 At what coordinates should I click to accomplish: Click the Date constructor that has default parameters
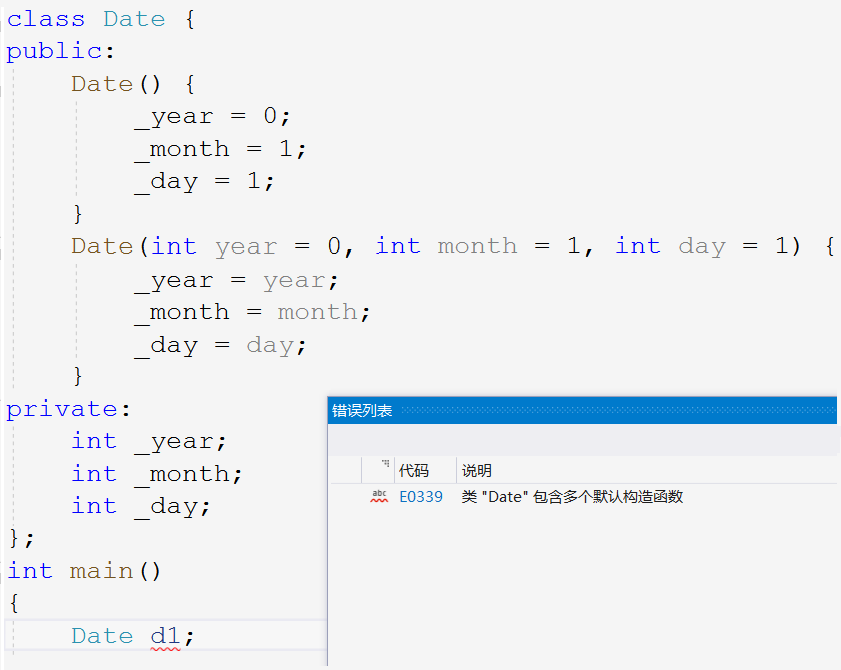(101, 246)
